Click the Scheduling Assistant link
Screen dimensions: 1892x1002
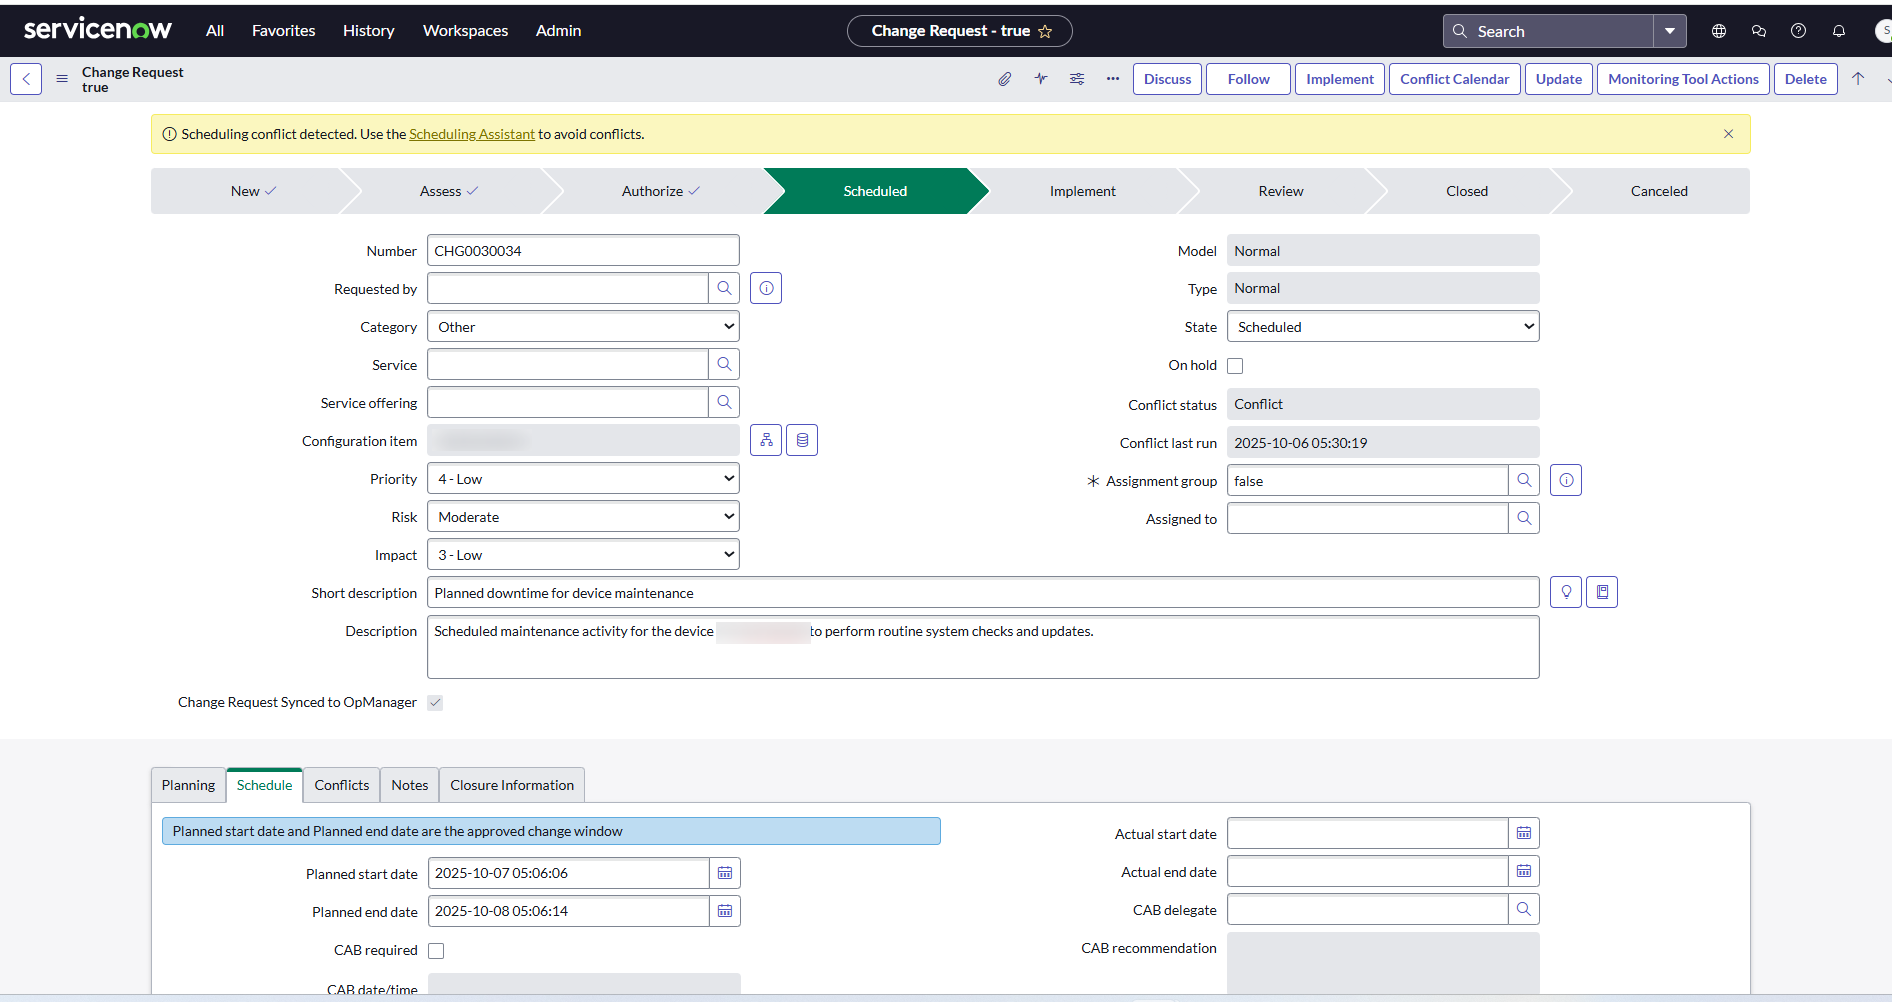(x=472, y=134)
